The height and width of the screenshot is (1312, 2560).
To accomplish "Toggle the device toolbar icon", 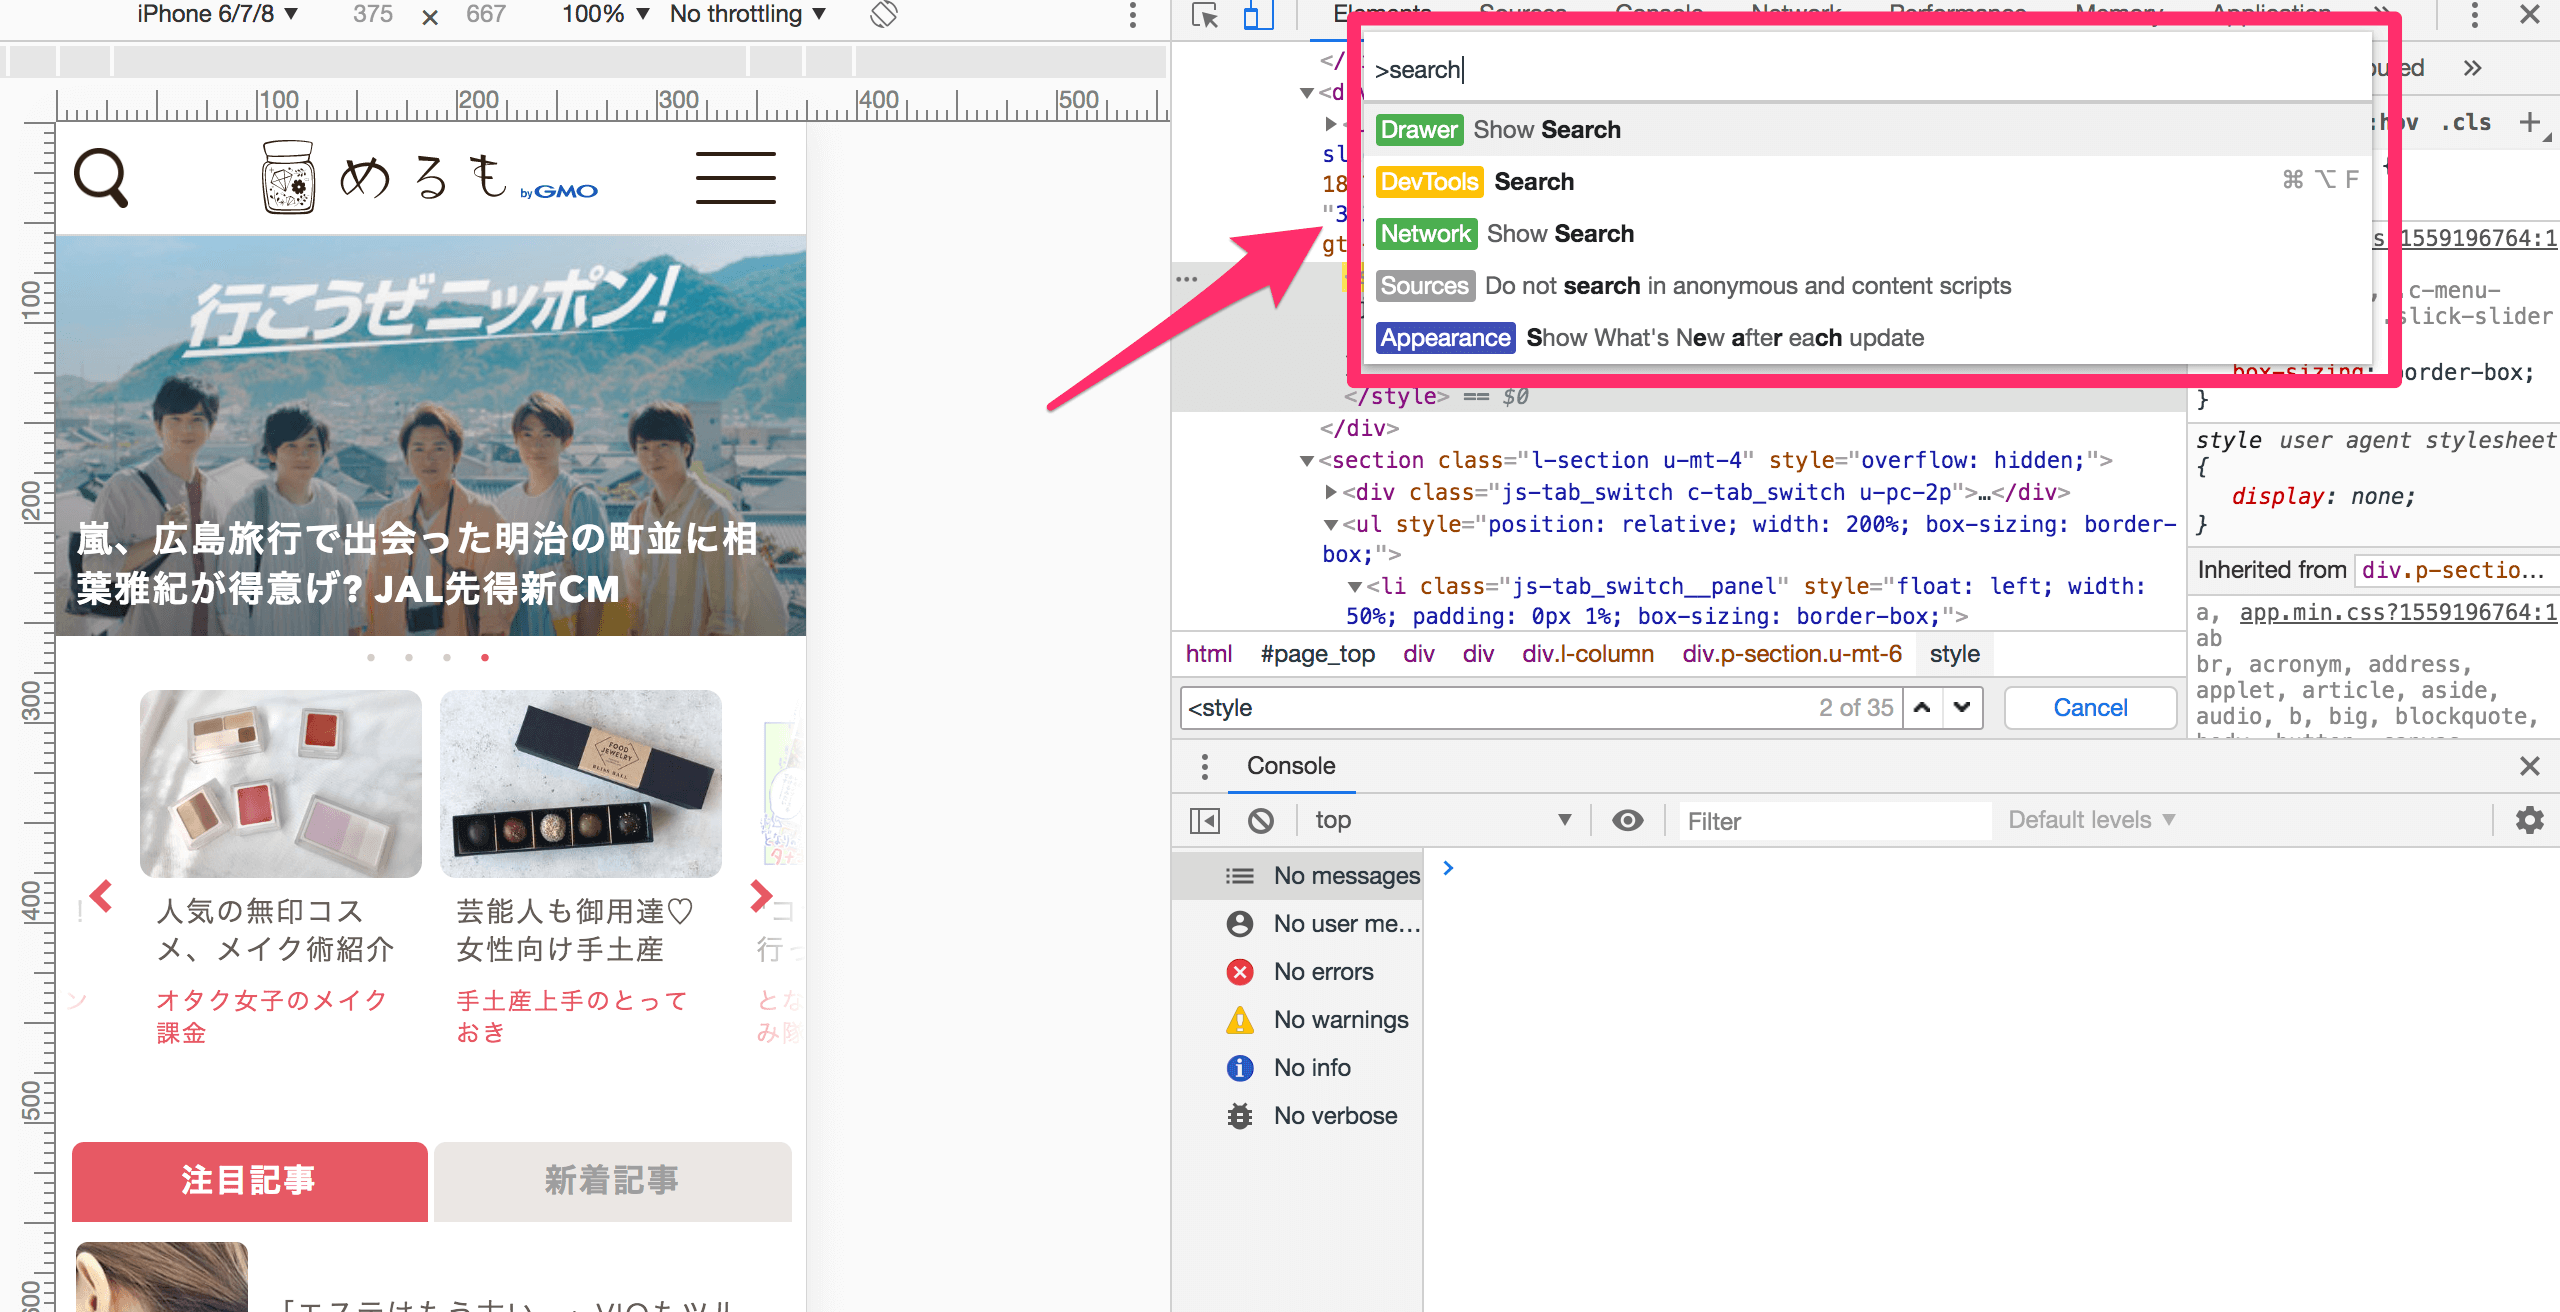I will tap(1257, 17).
